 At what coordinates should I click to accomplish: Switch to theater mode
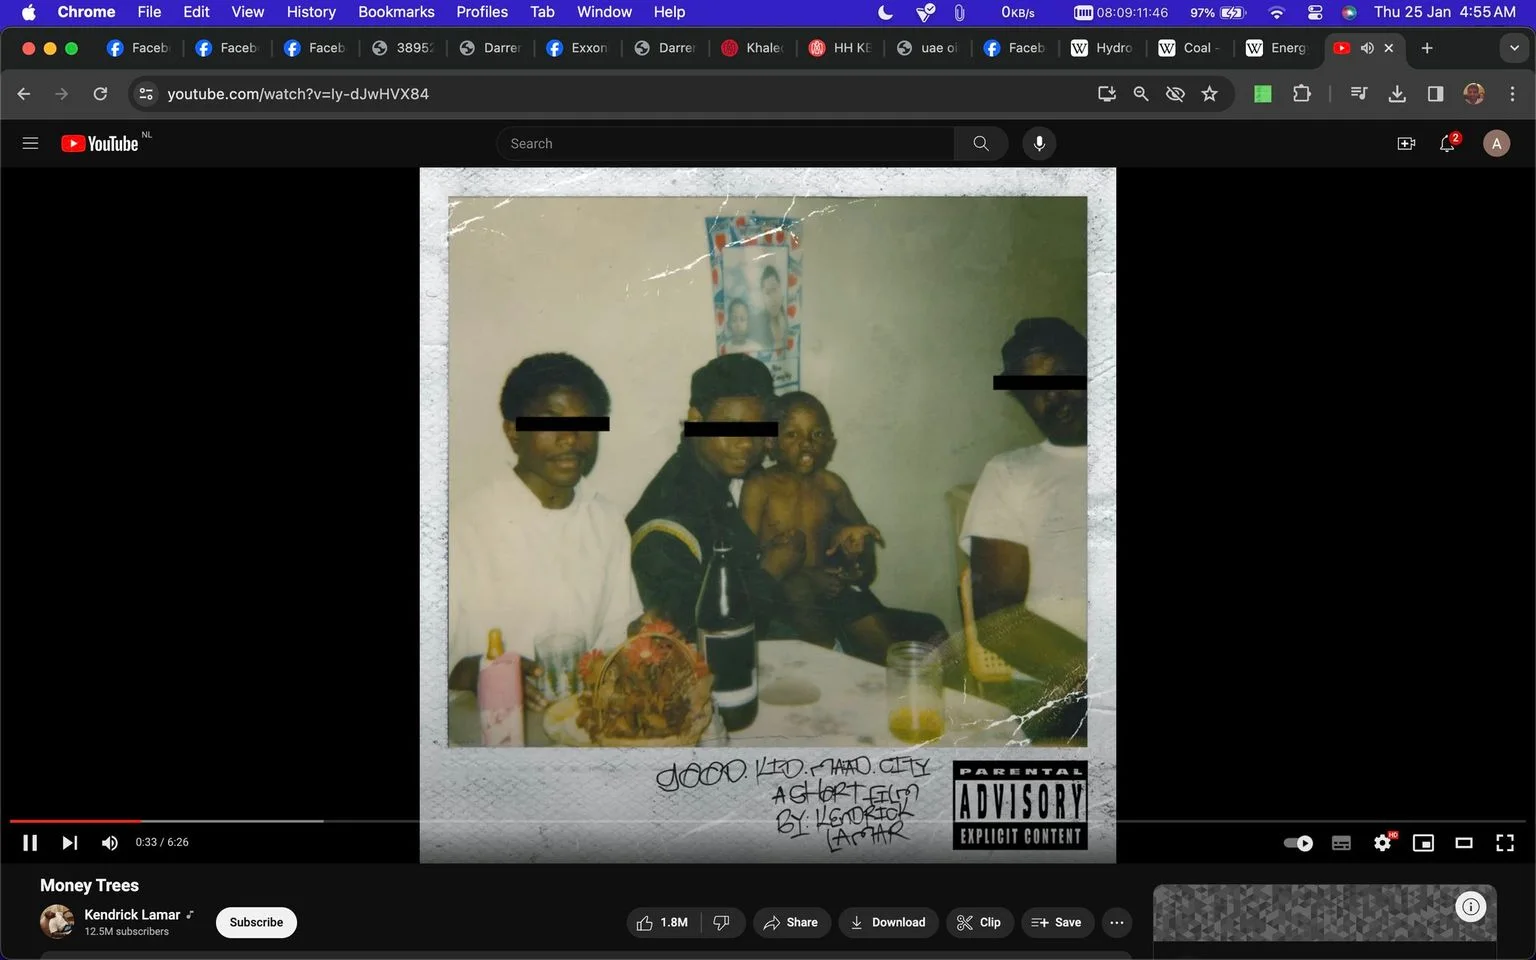(1464, 843)
